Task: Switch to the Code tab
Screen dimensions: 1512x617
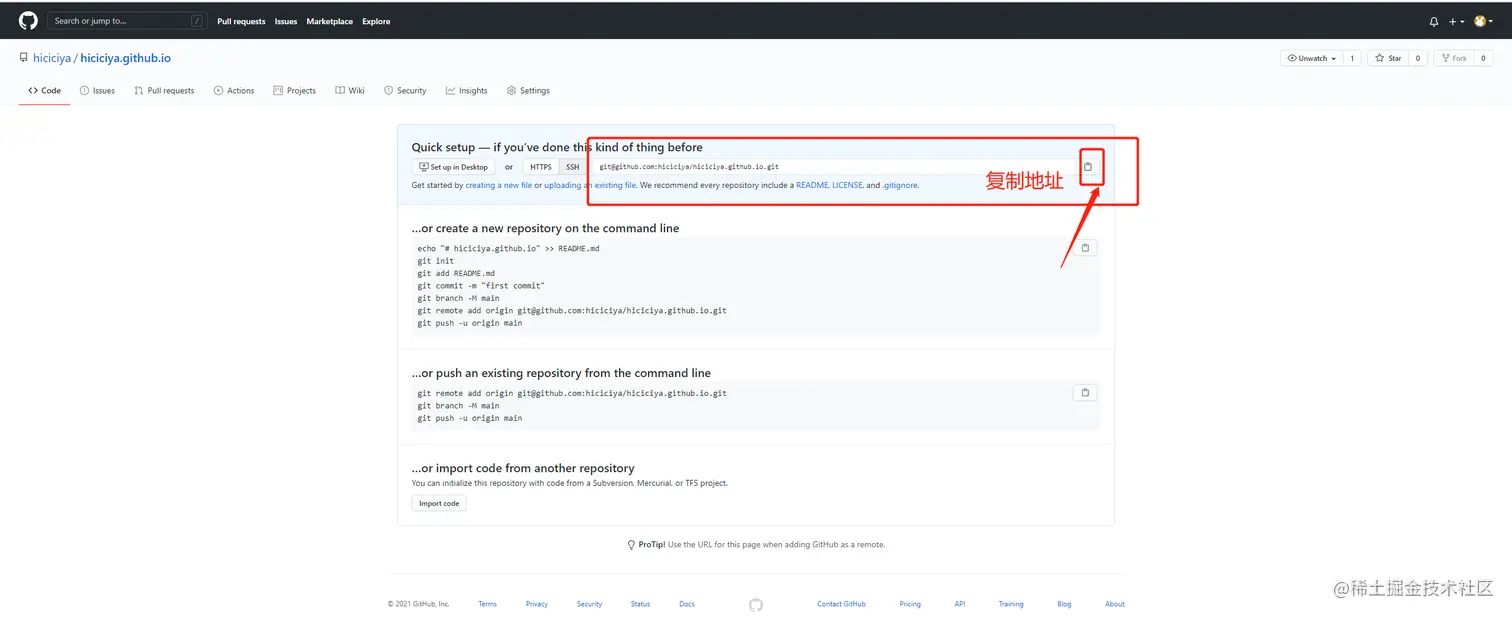Action: coord(45,90)
